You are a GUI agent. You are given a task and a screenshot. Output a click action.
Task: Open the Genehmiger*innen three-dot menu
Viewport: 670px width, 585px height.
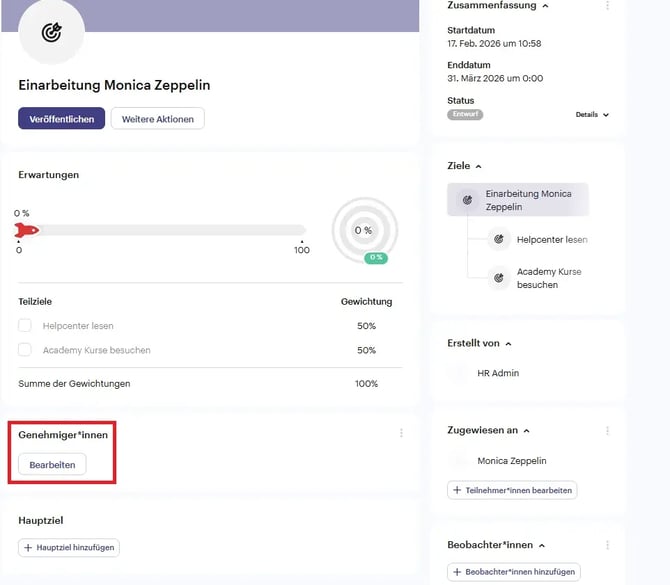pos(401,433)
